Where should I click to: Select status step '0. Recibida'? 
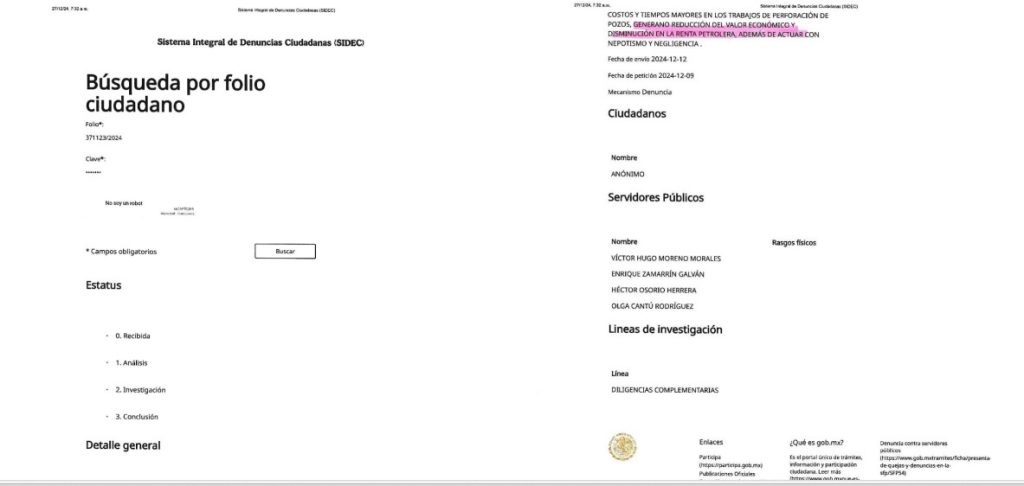[x=132, y=336]
